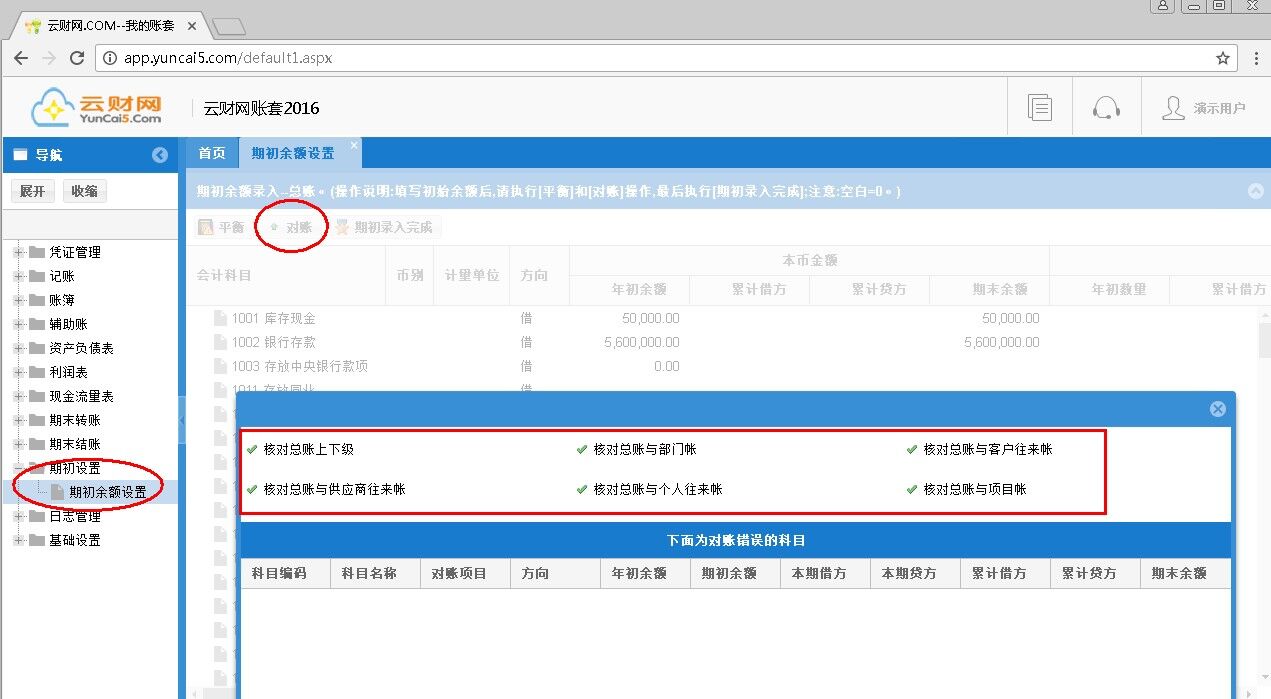Close the reconciliation popup dialog

point(1217,409)
